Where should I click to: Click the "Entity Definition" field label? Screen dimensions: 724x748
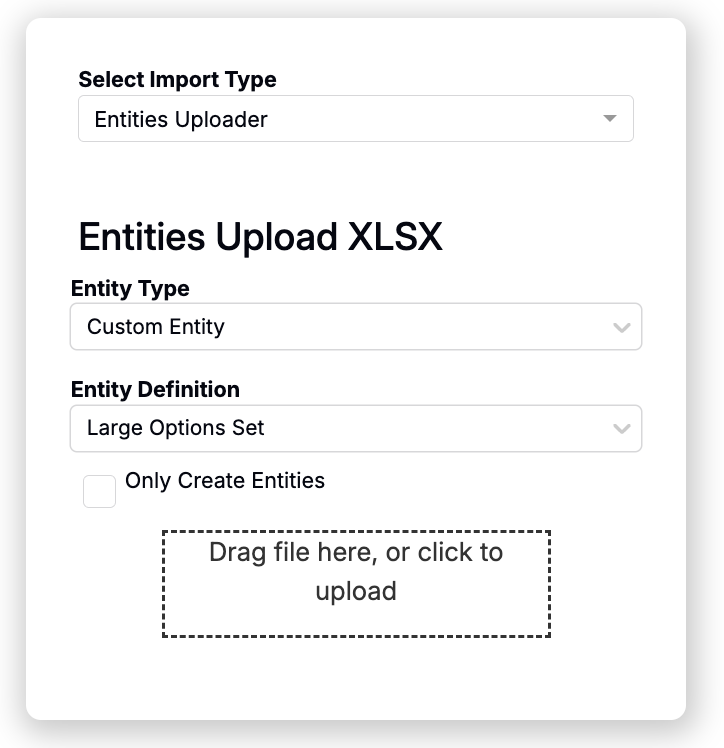pos(155,389)
